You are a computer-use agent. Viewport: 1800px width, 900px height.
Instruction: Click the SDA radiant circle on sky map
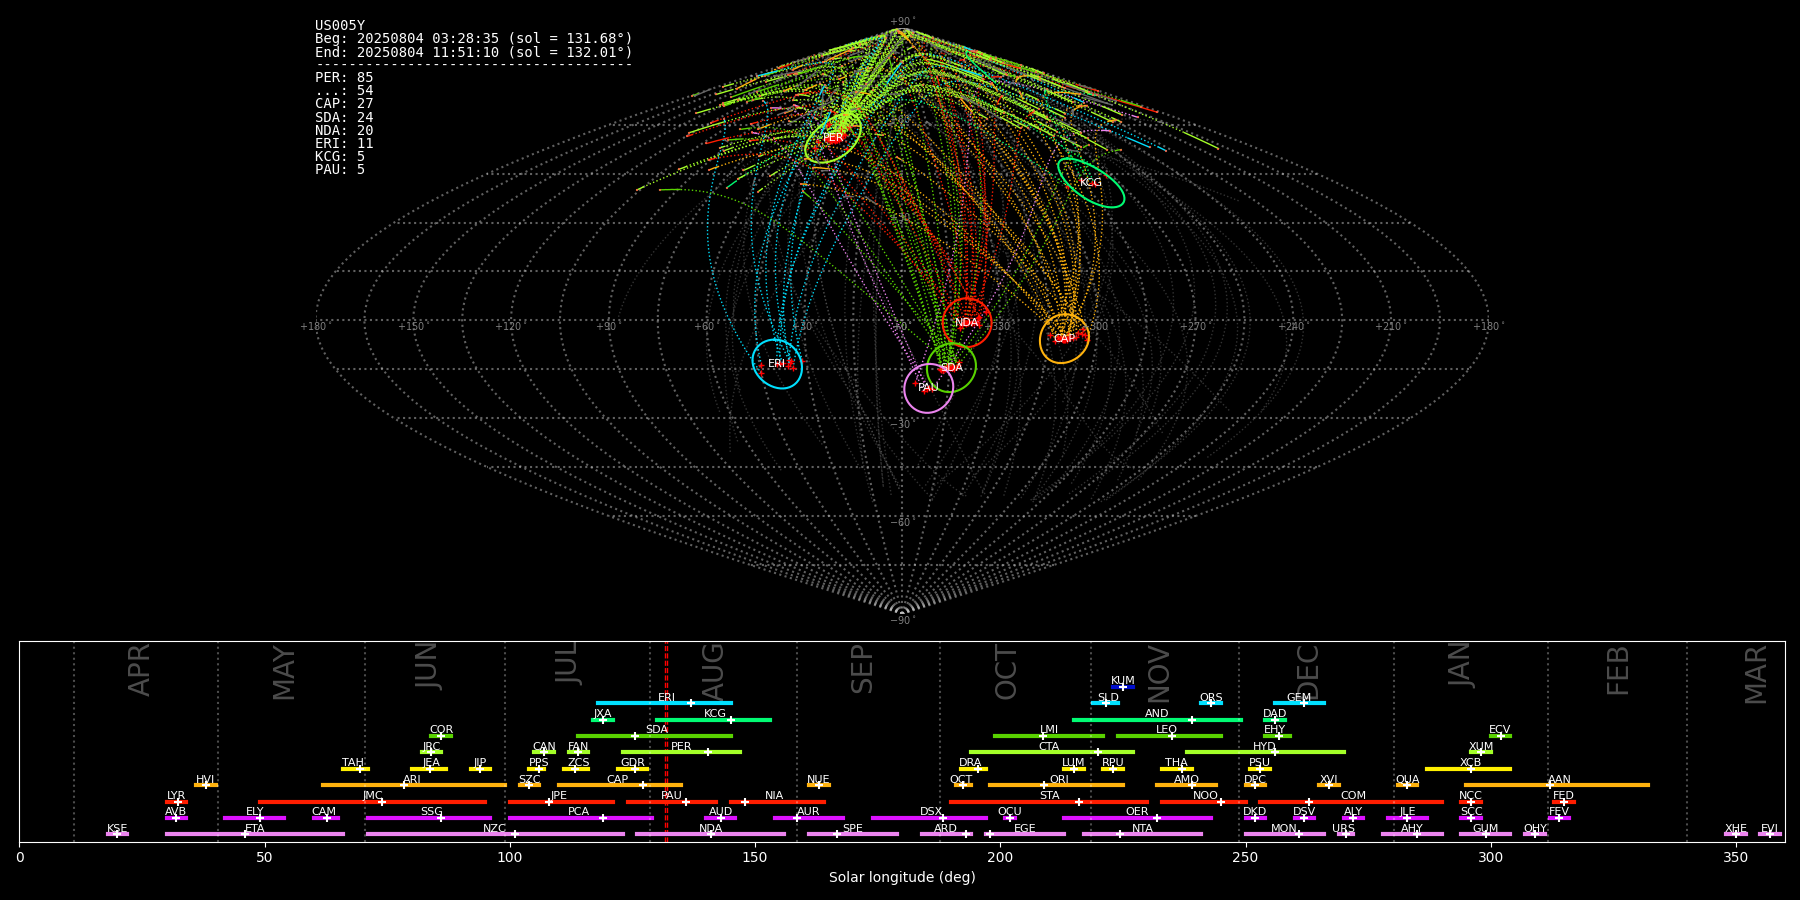pos(951,367)
